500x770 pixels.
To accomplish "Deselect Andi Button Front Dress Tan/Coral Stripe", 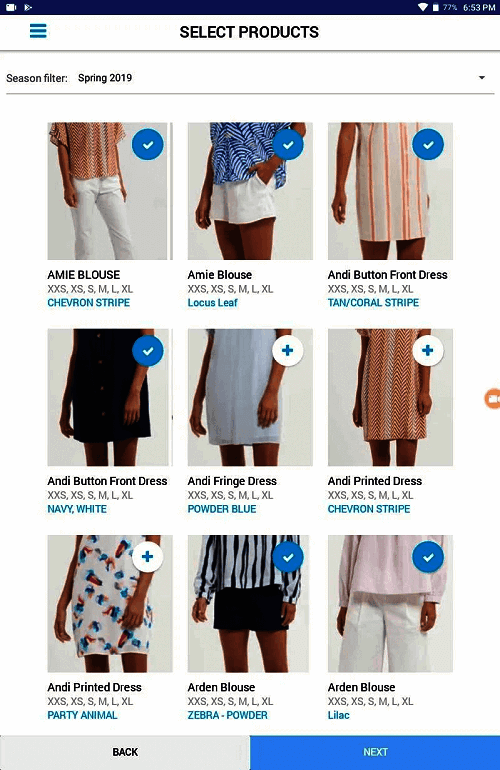I will click(x=428, y=144).
